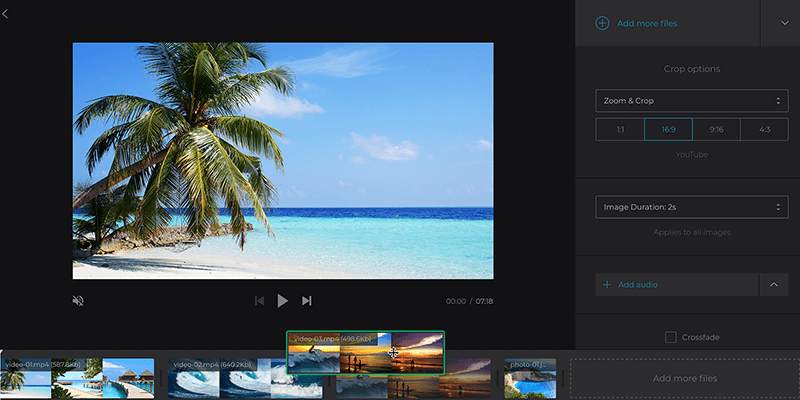The width and height of the screenshot is (800, 400).
Task: Click the 00:00 current time text
Action: click(456, 301)
